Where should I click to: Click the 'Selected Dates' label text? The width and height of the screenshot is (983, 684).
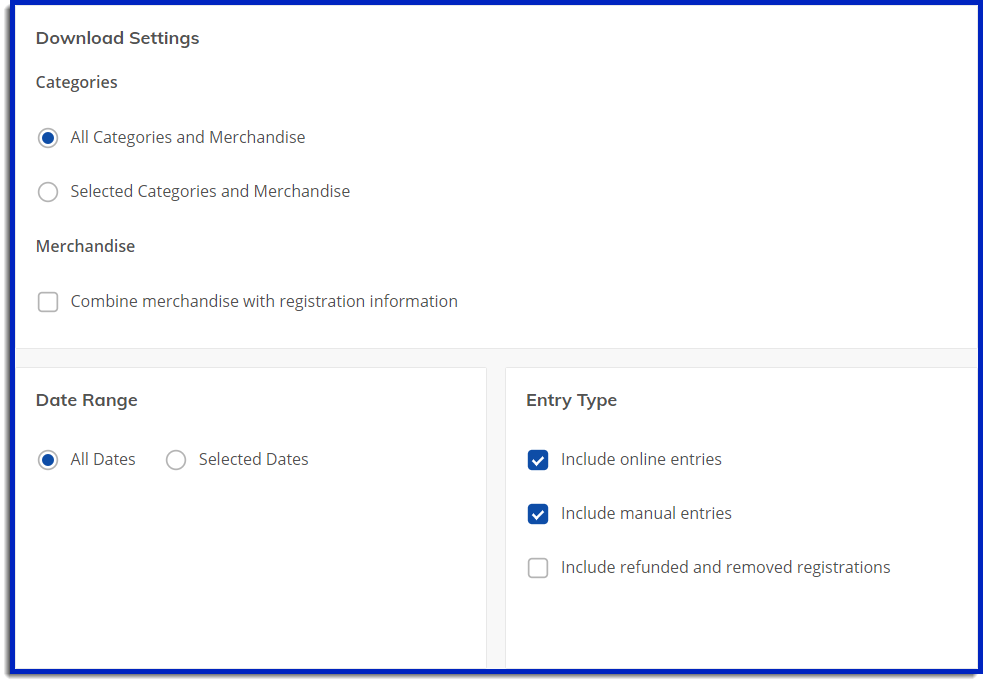click(x=253, y=460)
